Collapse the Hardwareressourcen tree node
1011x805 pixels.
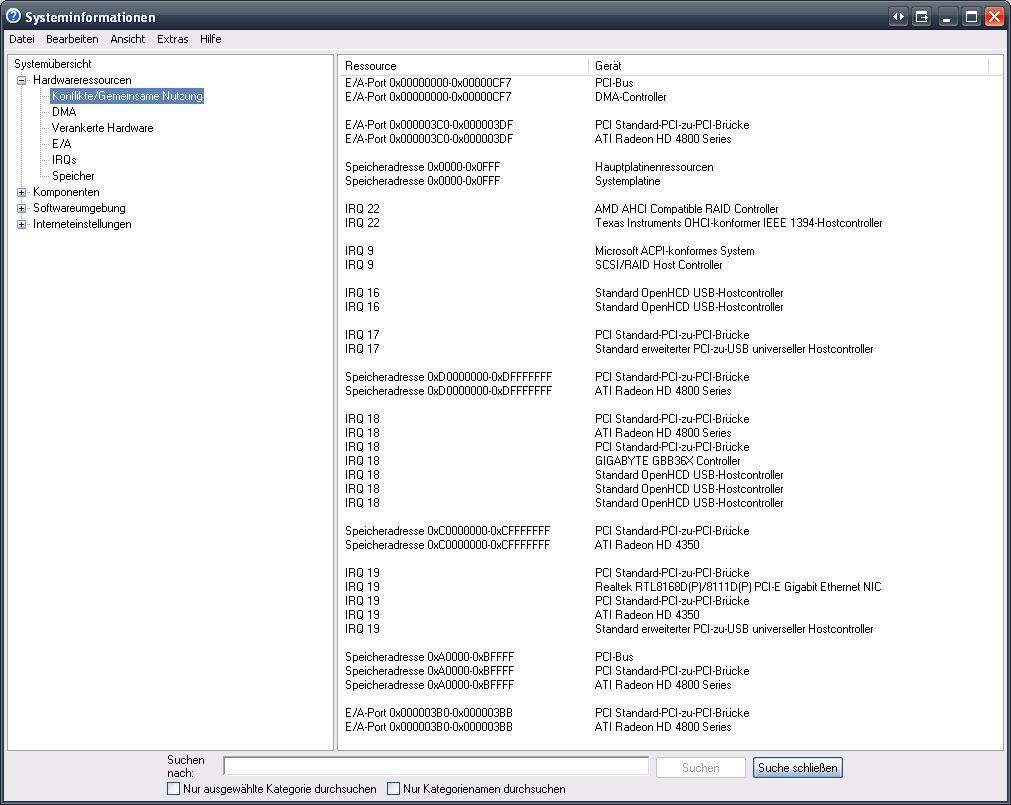(21, 81)
